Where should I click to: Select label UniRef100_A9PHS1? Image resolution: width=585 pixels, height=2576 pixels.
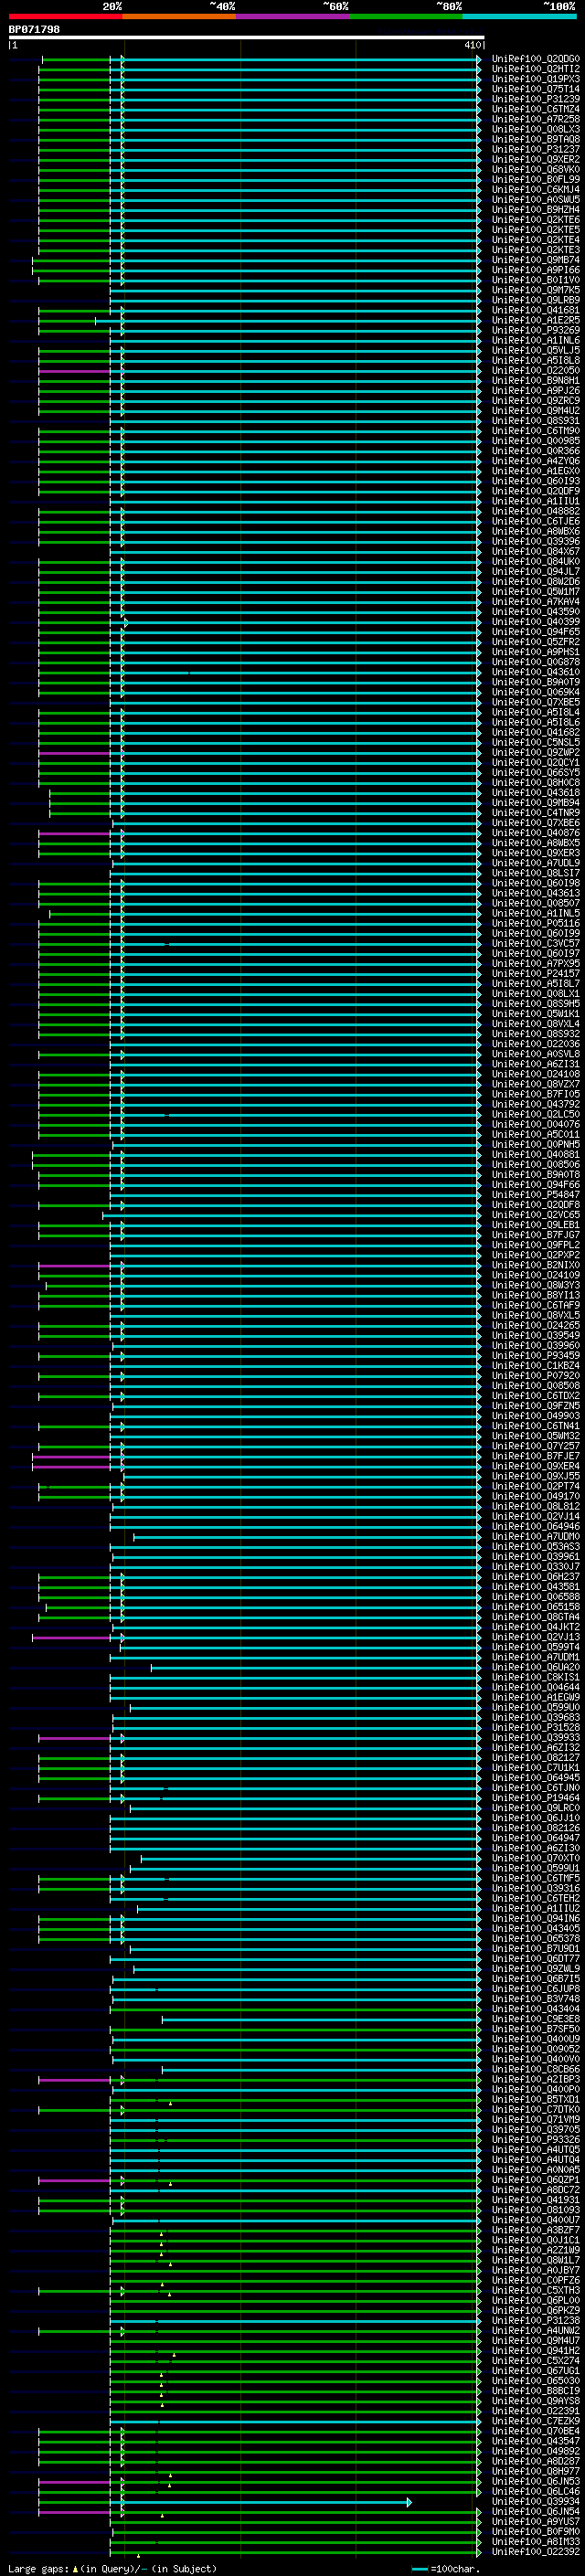point(536,652)
